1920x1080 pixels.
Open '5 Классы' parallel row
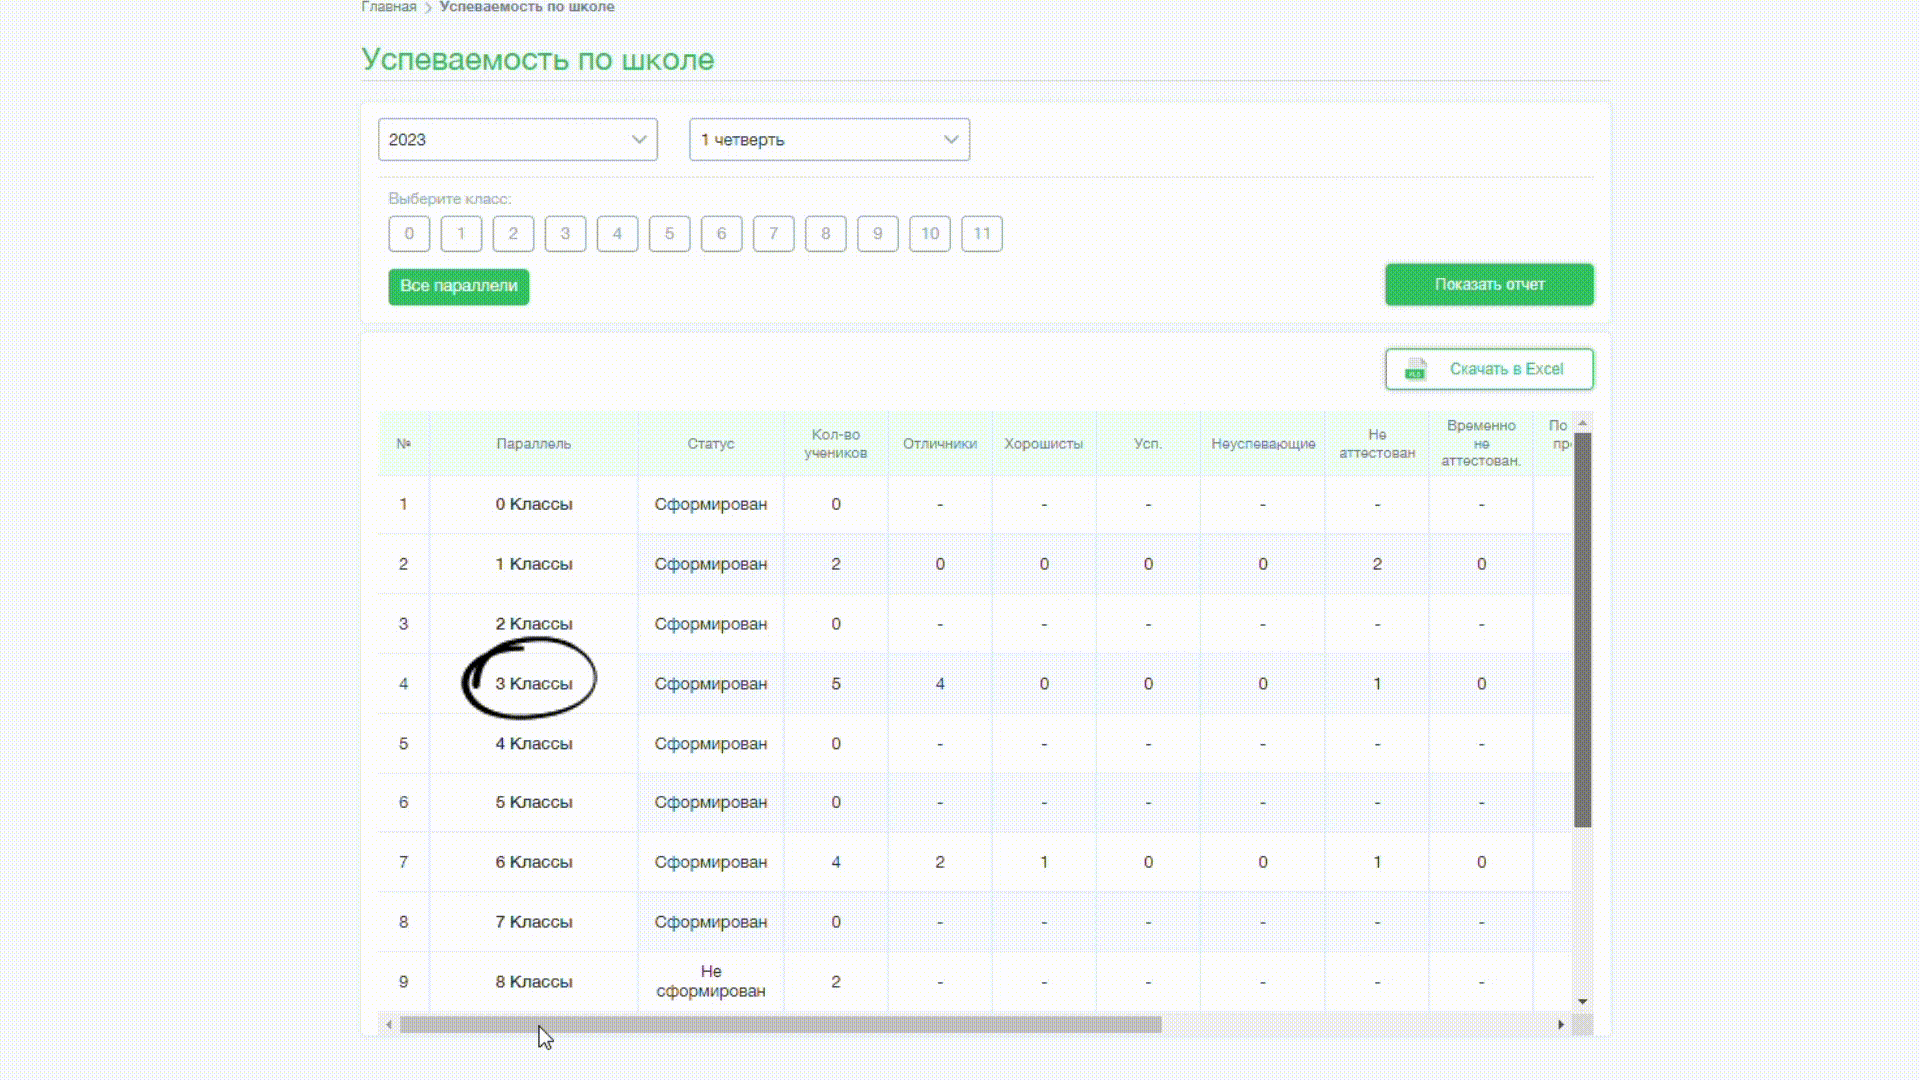click(x=534, y=802)
